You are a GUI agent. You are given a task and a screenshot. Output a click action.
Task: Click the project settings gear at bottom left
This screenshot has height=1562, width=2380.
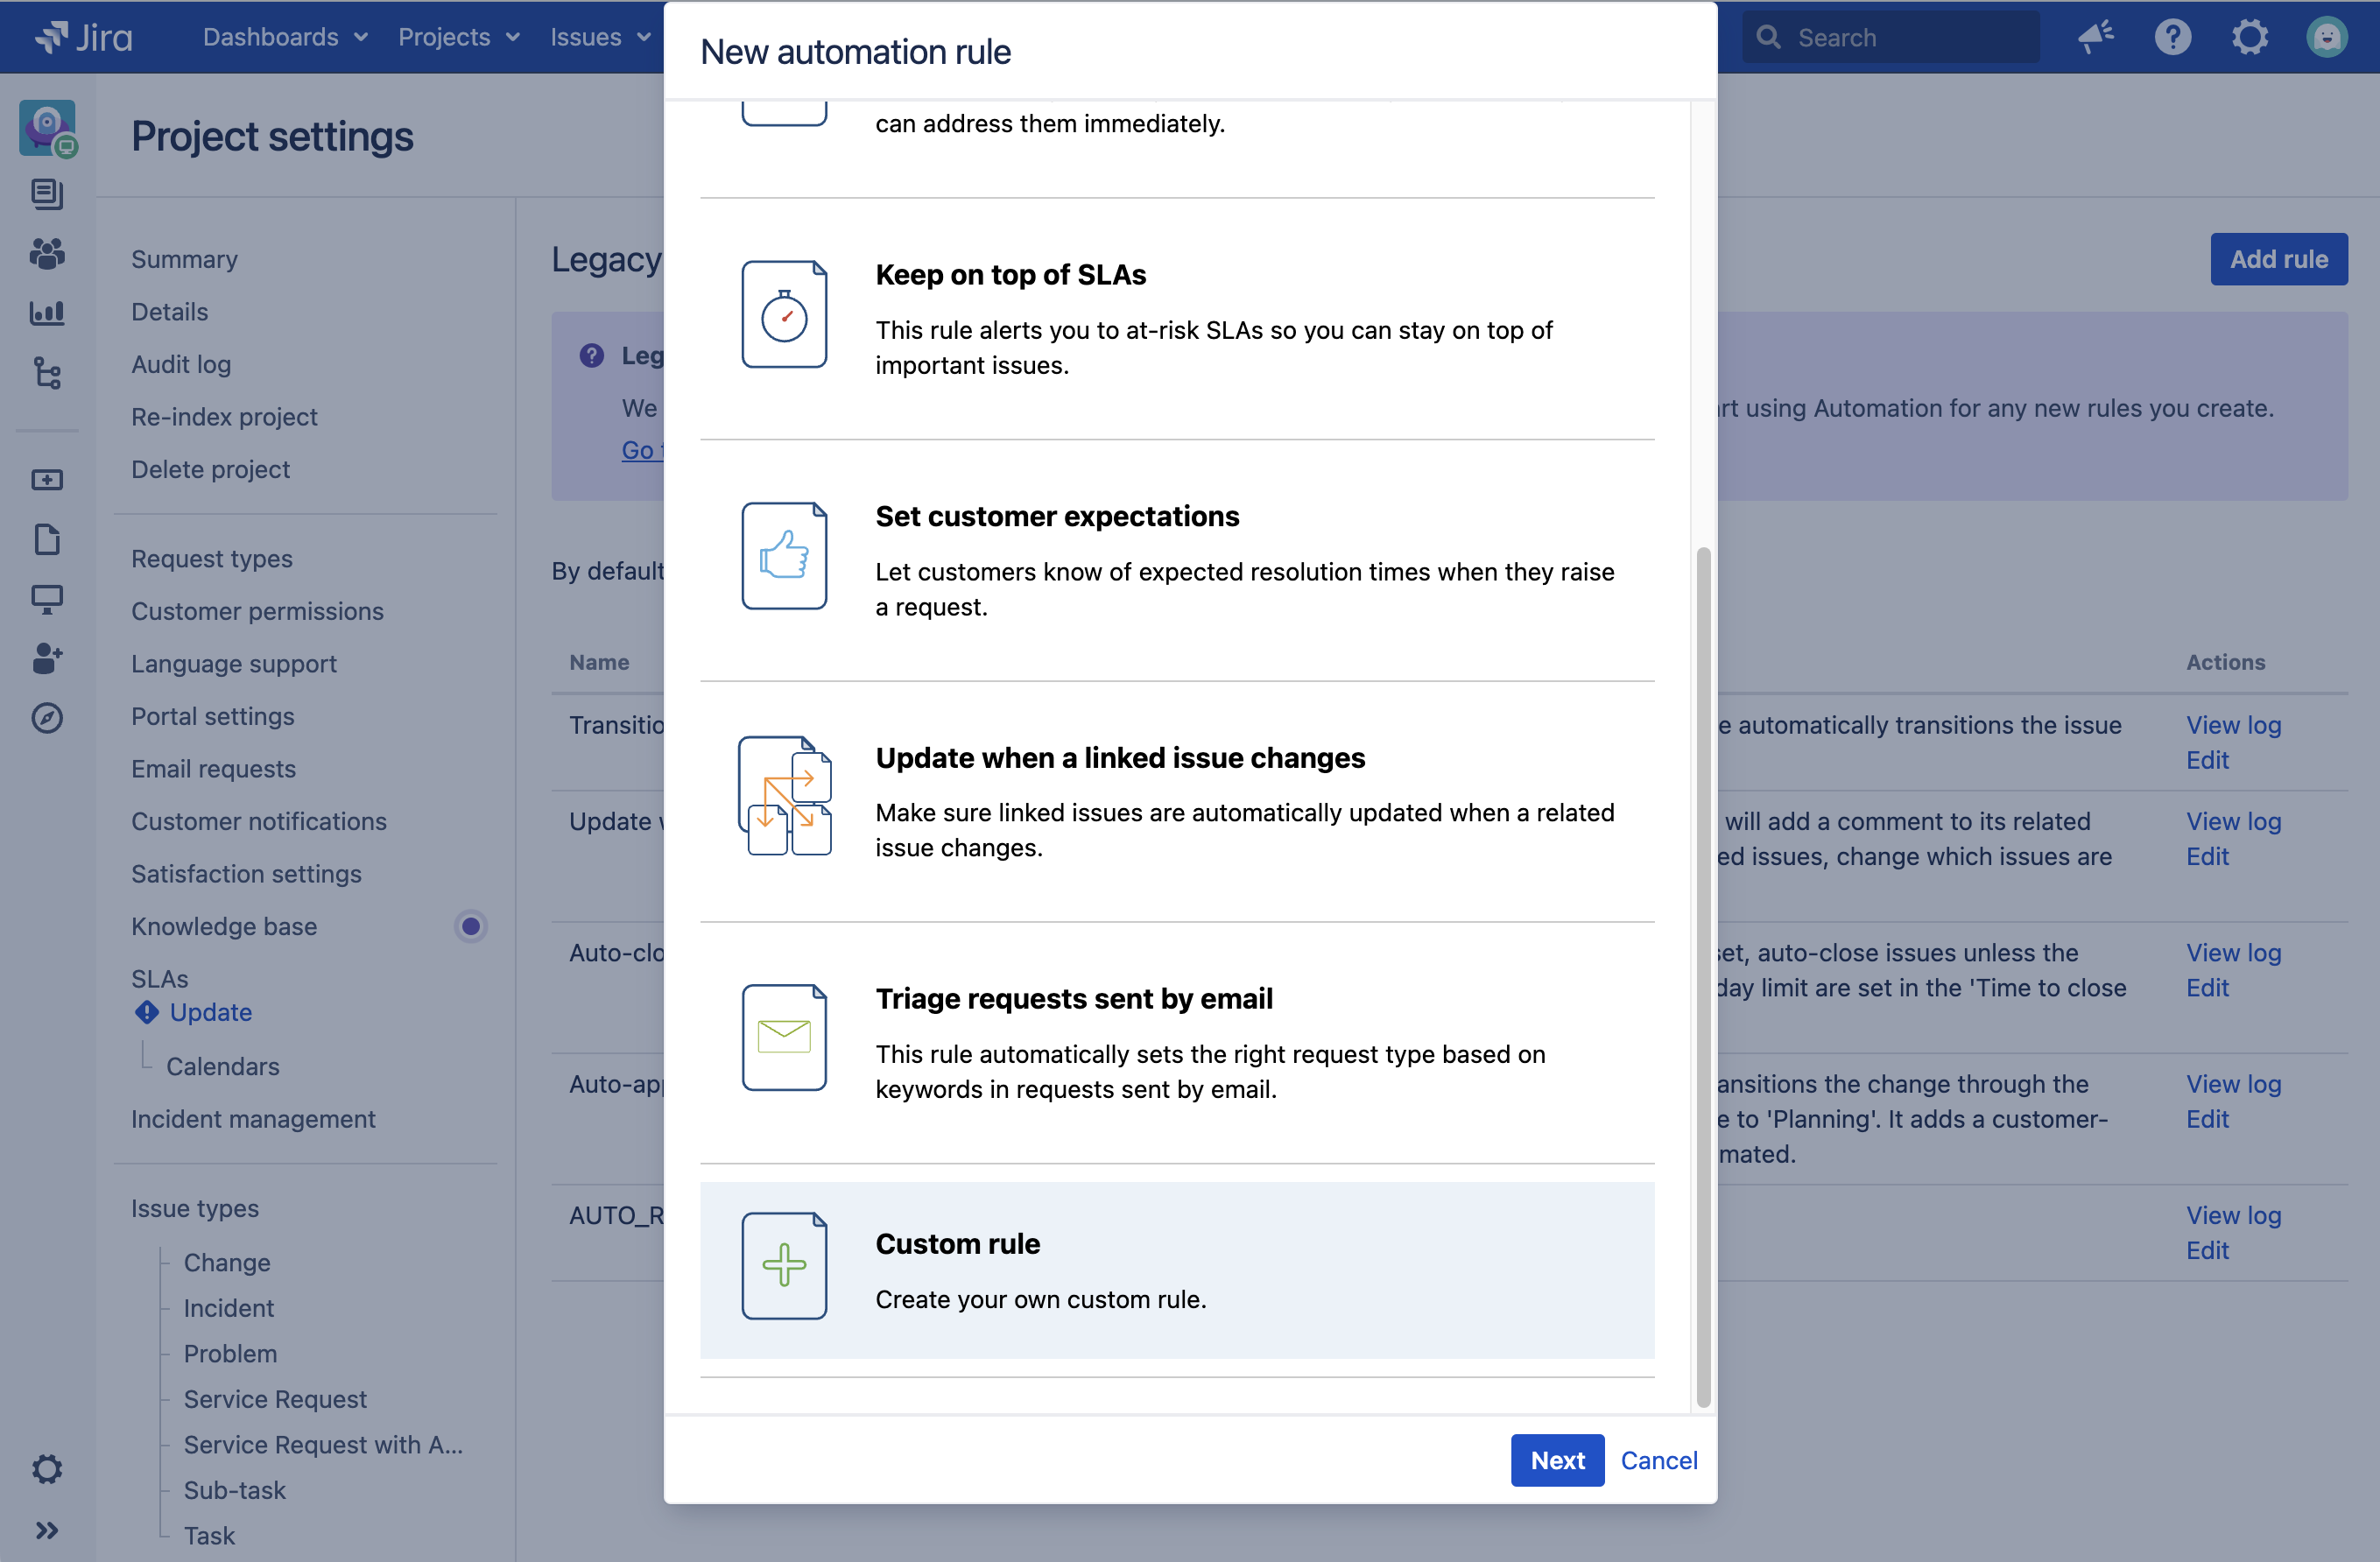coord(47,1468)
